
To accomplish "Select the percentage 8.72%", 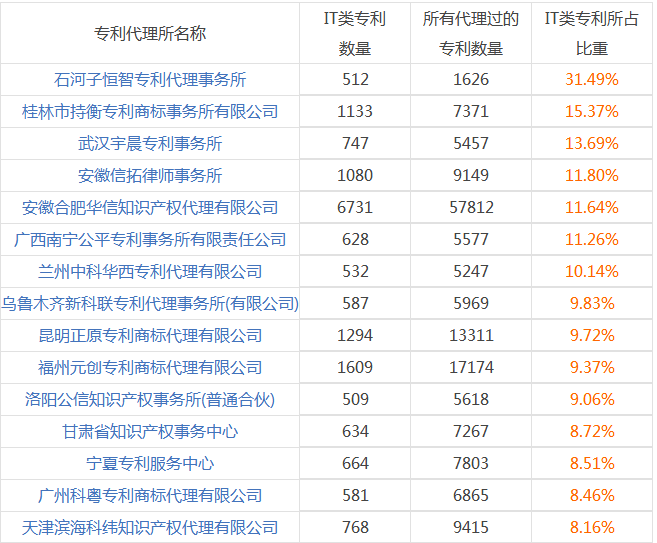I will pos(592,432).
